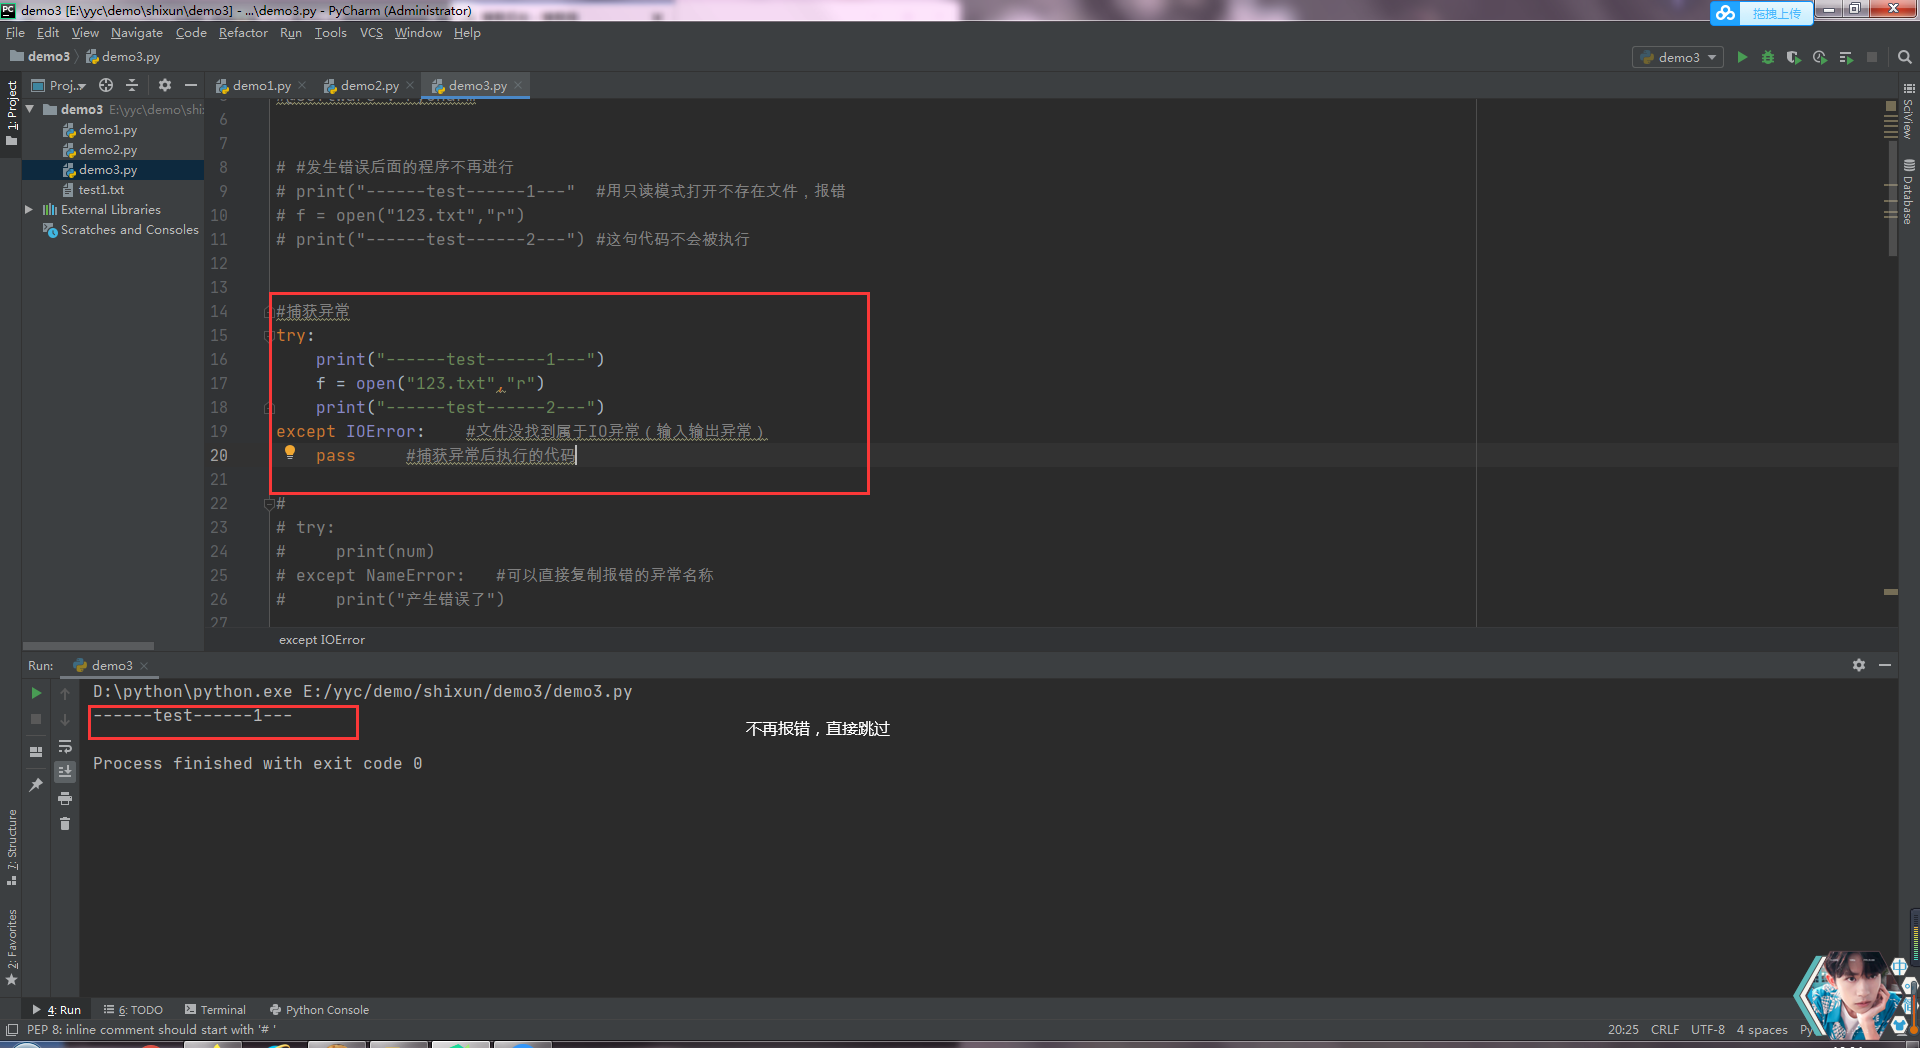Click the 20:25 cursor position indicator
Viewport: 1920px width, 1048px height.
pyautogui.click(x=1623, y=1030)
